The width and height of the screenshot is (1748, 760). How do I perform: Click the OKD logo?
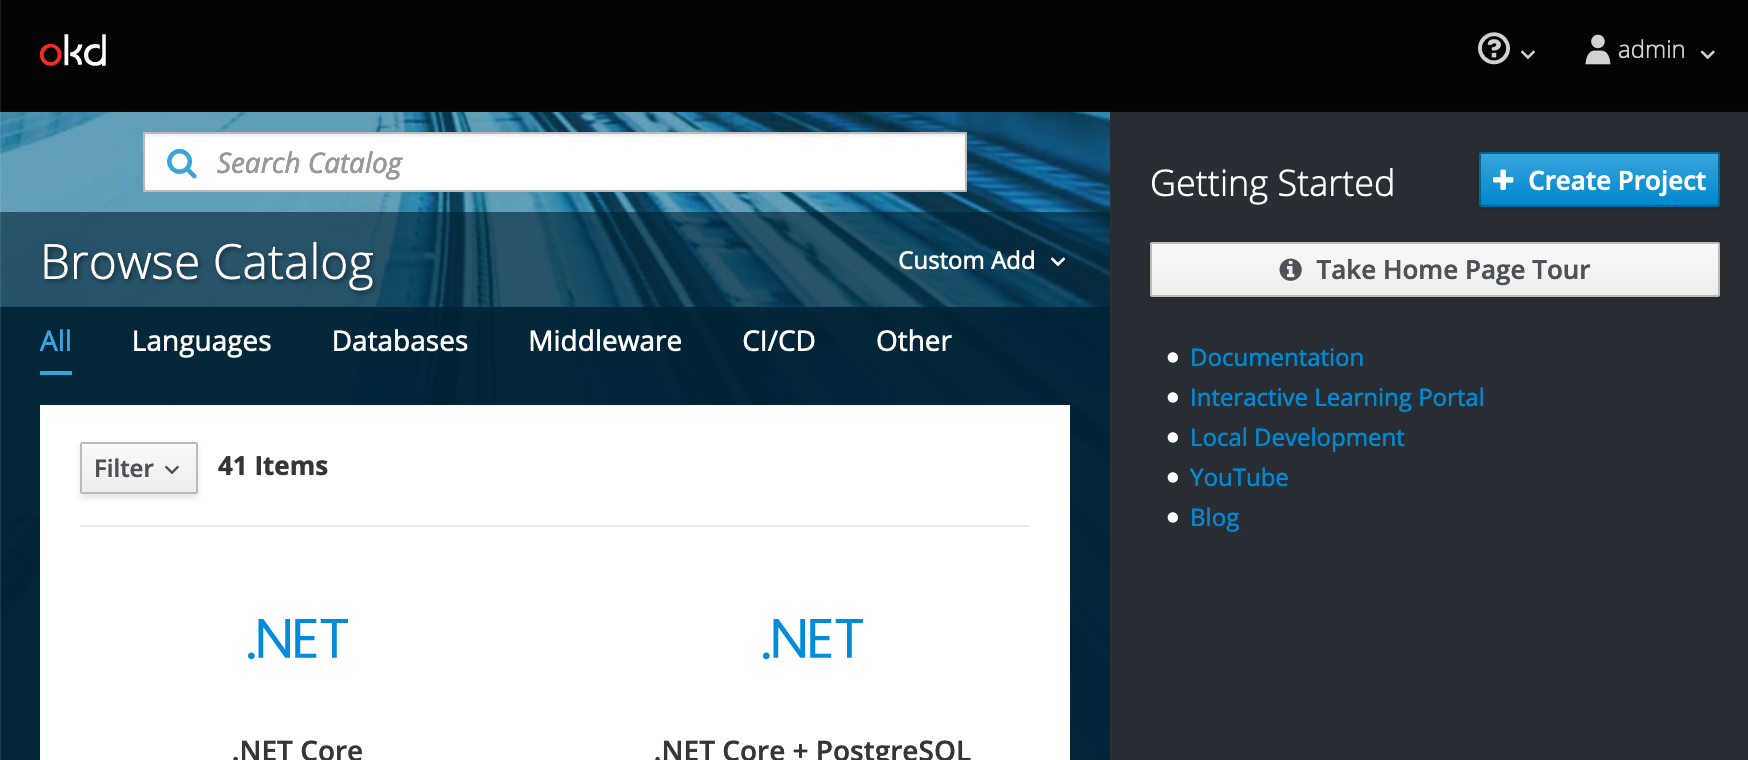tap(73, 51)
